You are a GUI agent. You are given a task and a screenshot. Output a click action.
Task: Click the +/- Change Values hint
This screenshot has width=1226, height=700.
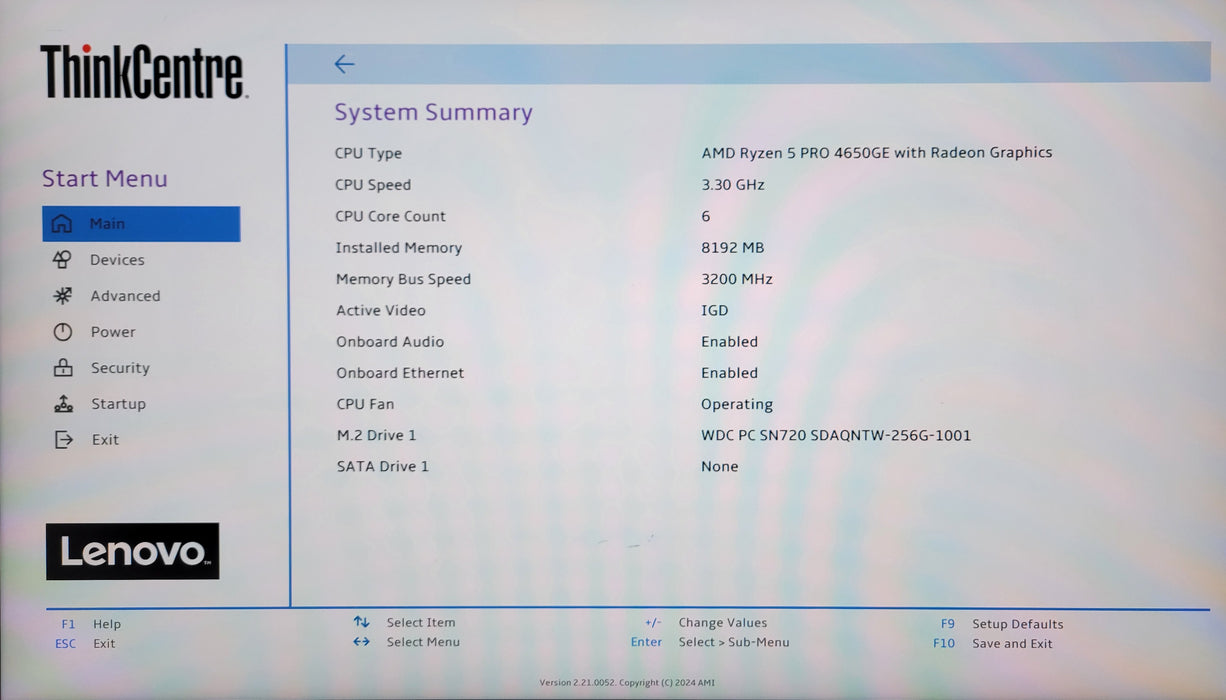[706, 623]
